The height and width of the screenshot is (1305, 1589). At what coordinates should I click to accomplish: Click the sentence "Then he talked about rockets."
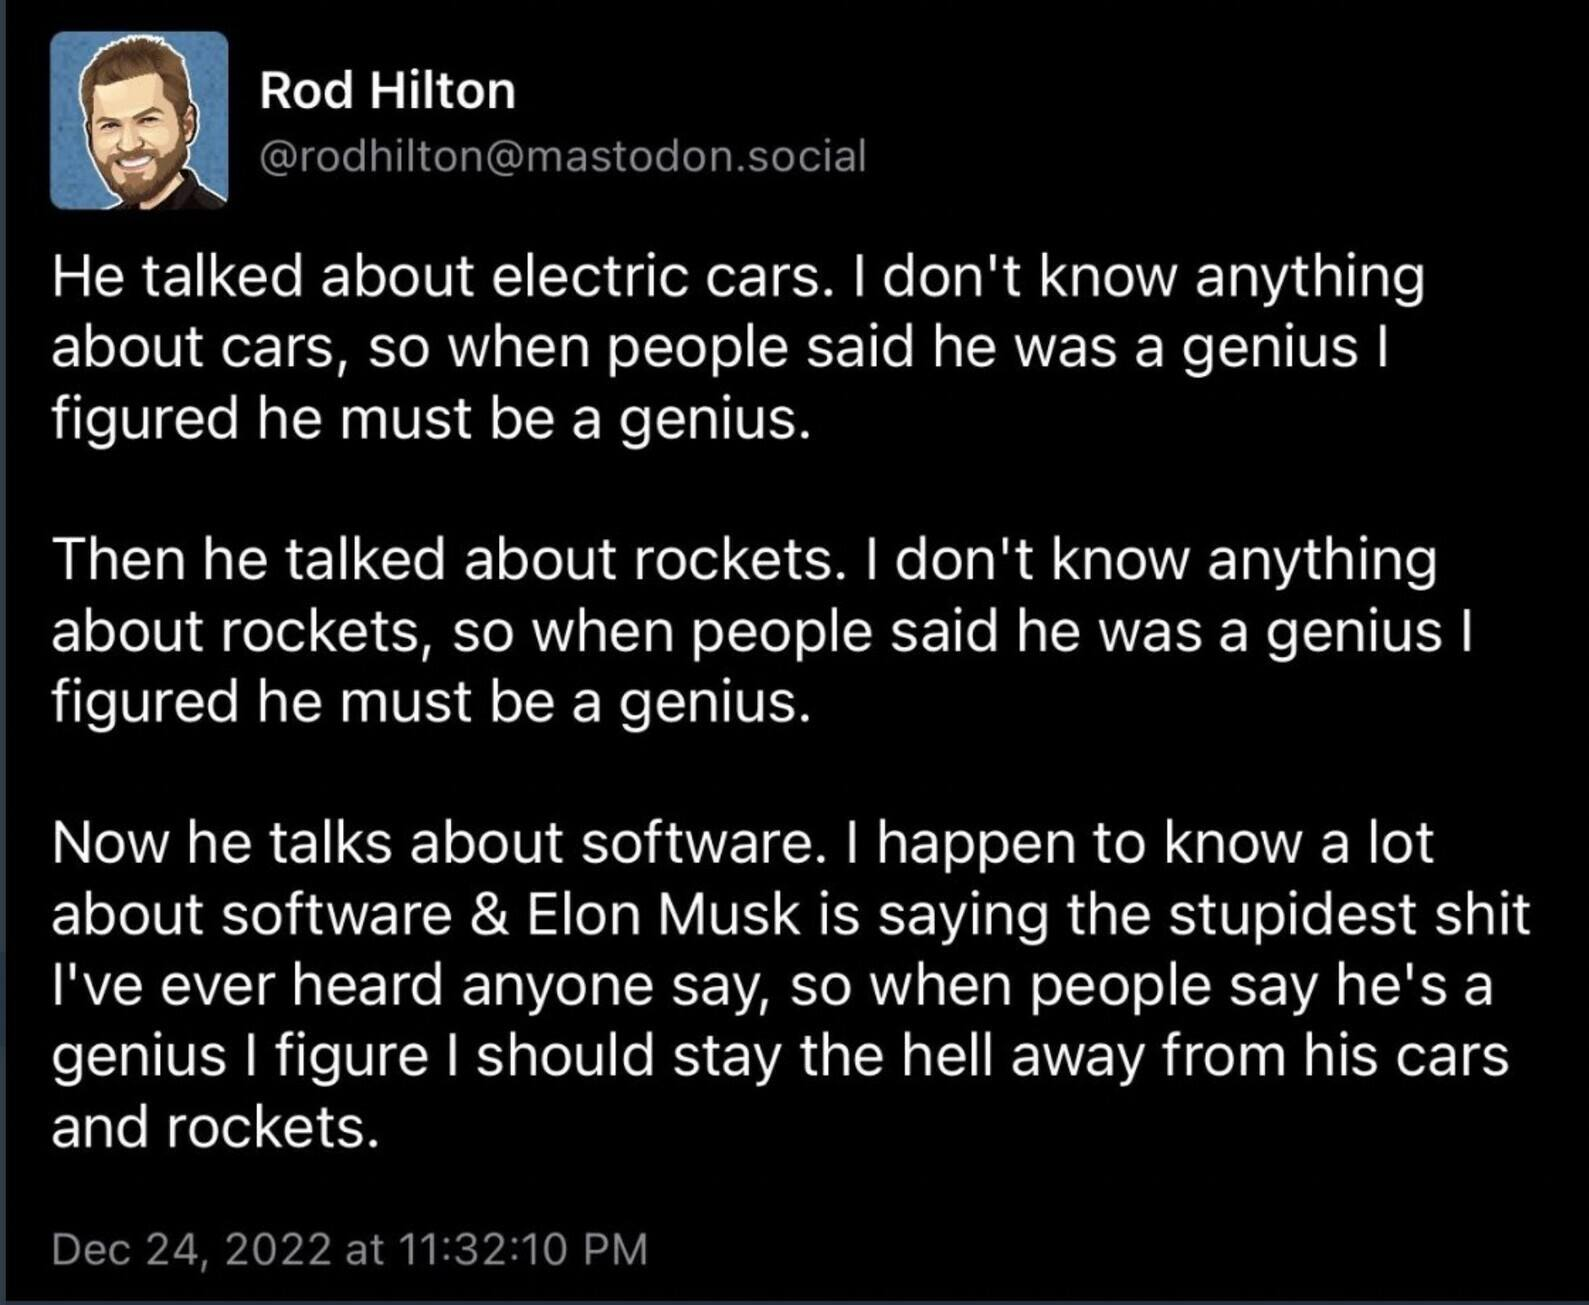443,560
